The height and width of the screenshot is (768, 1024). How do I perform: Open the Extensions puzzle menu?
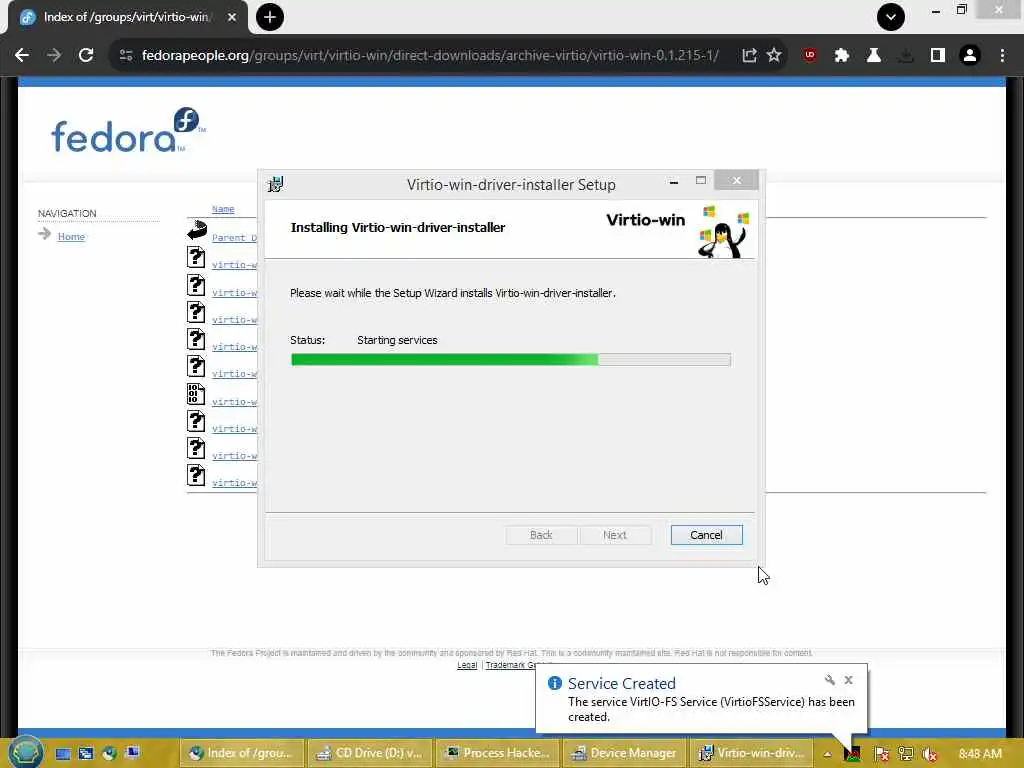pos(842,56)
